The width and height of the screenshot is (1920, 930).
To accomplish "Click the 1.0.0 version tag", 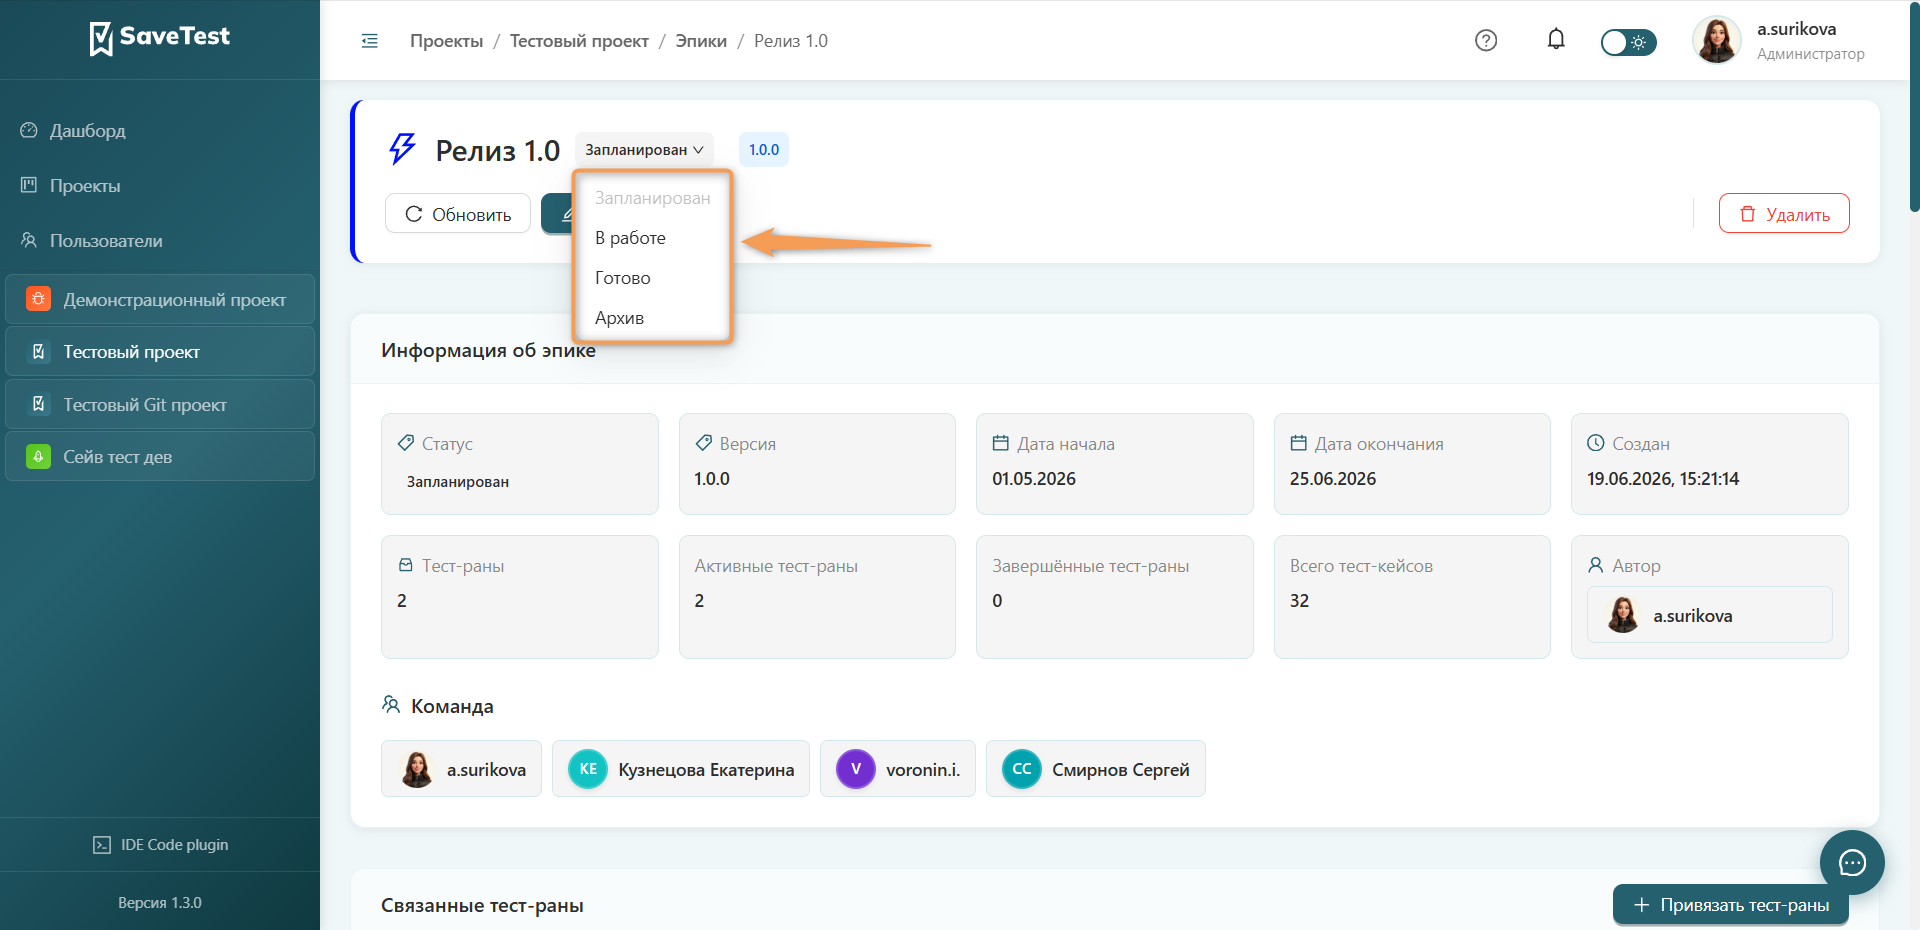I will [764, 150].
